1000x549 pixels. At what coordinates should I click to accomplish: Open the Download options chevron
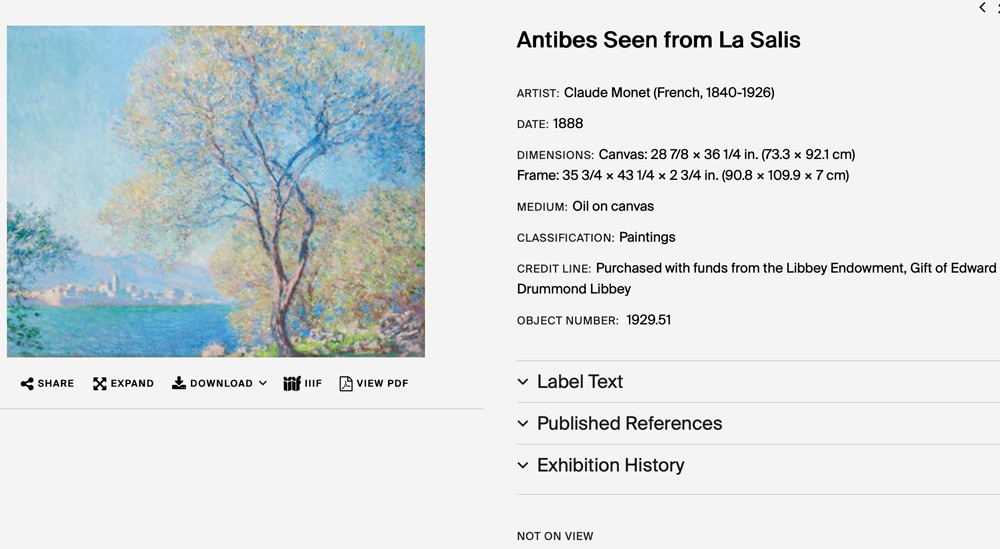point(263,383)
